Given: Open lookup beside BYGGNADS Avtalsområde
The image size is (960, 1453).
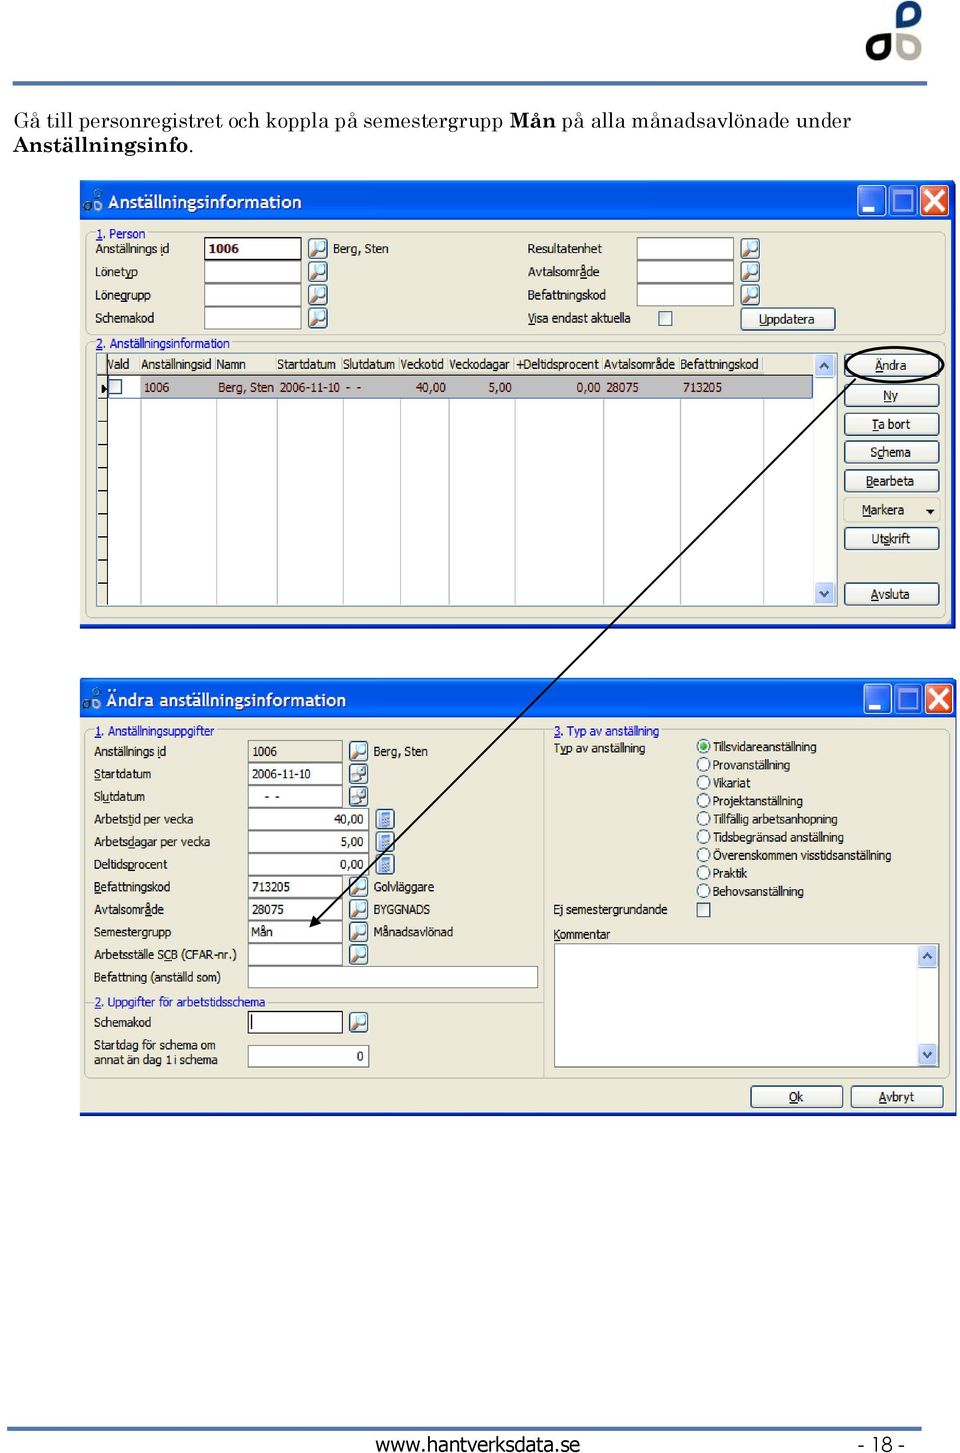Looking at the screenshot, I should [x=358, y=909].
